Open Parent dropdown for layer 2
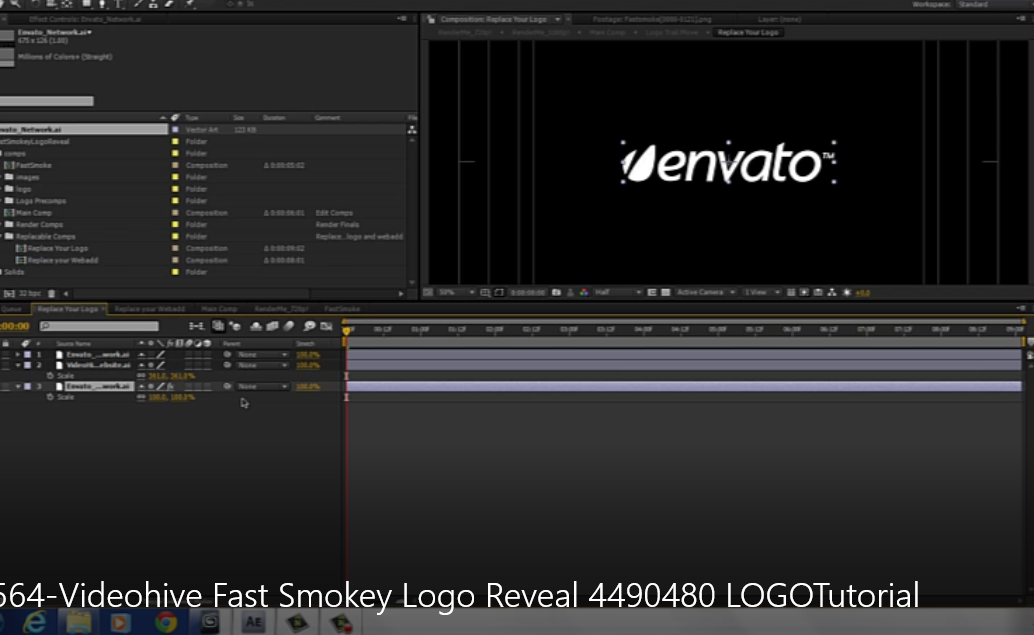Screen dimensions: 1034x635 (262, 365)
